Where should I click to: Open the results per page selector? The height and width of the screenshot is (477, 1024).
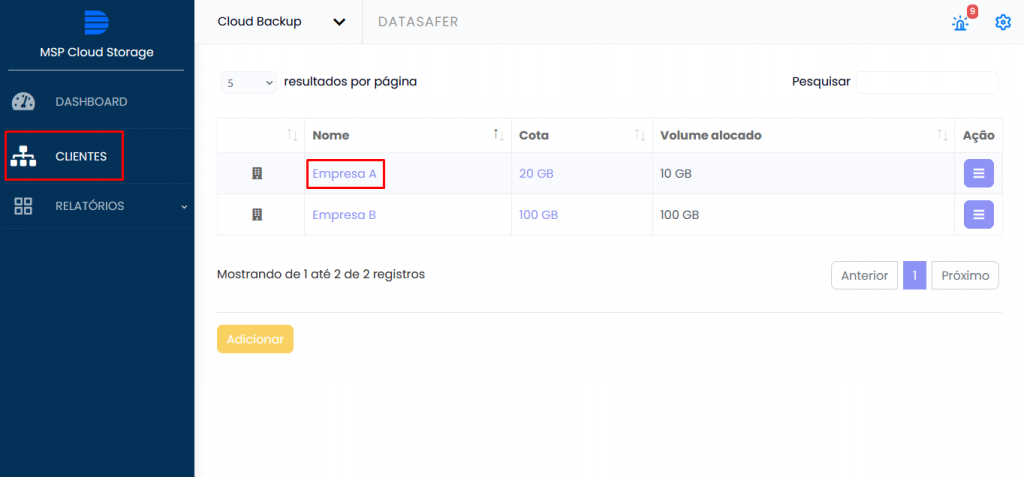tap(248, 84)
